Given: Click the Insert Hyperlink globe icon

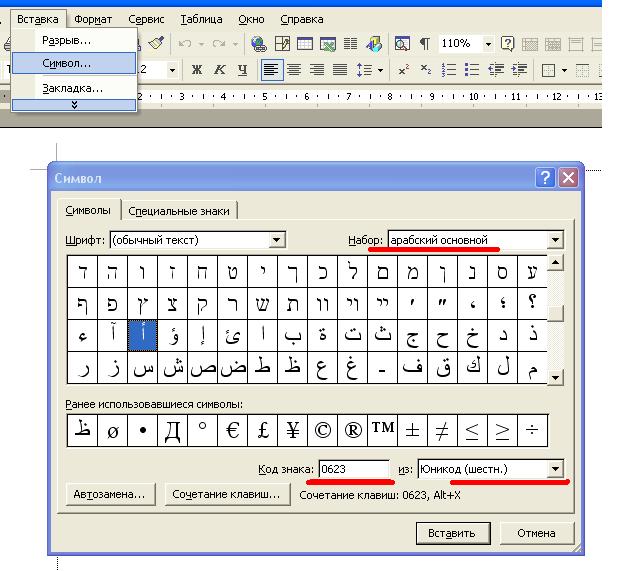Looking at the screenshot, I should [x=259, y=44].
